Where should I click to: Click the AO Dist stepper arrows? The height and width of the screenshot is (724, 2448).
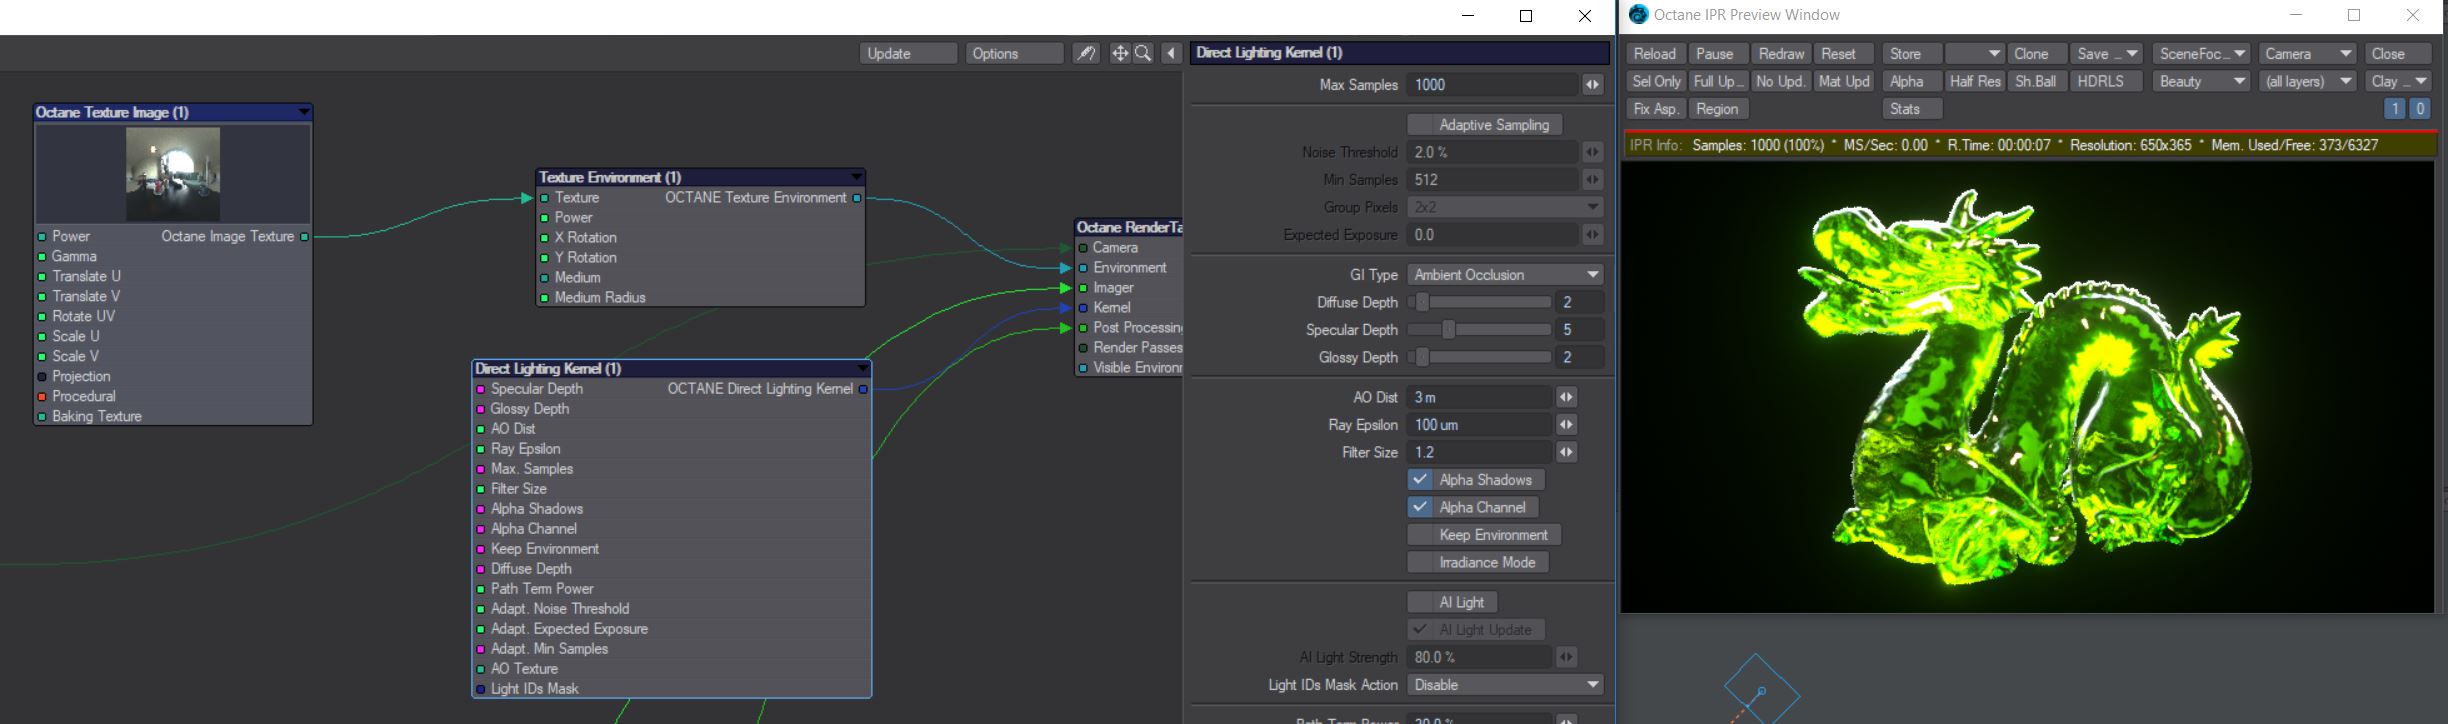1566,397
